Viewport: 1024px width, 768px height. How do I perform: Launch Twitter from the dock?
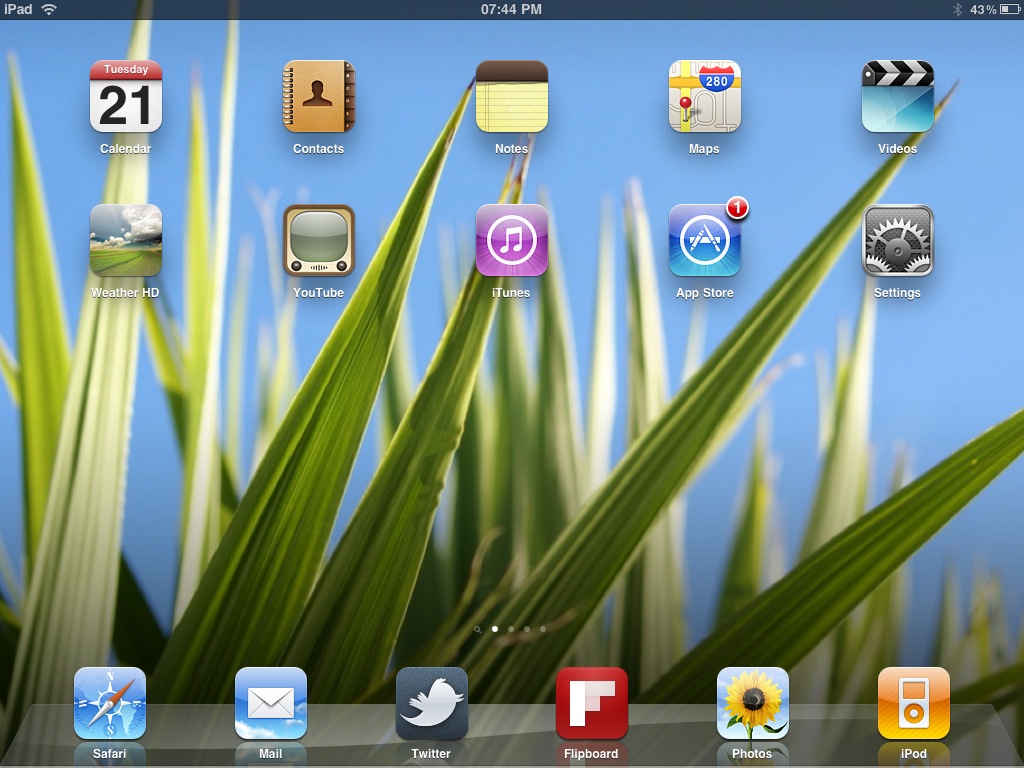pyautogui.click(x=431, y=703)
